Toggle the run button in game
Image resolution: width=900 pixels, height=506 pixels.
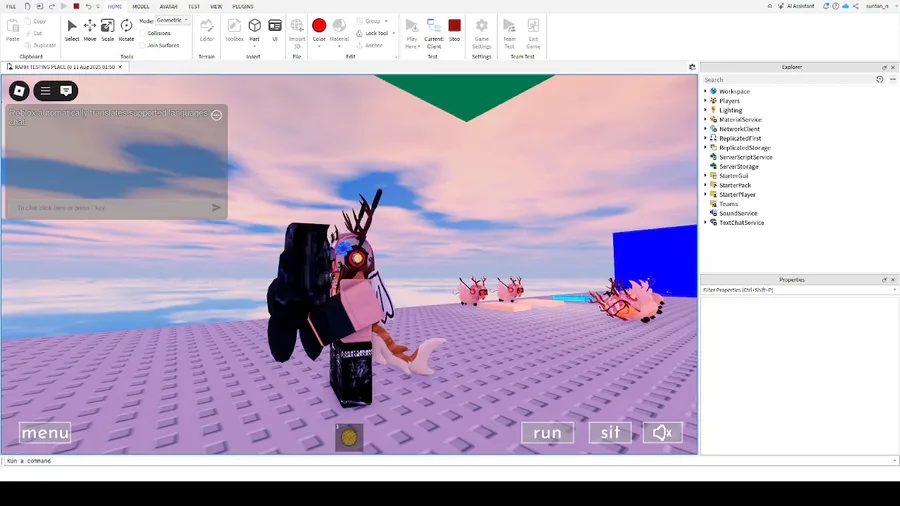(548, 433)
